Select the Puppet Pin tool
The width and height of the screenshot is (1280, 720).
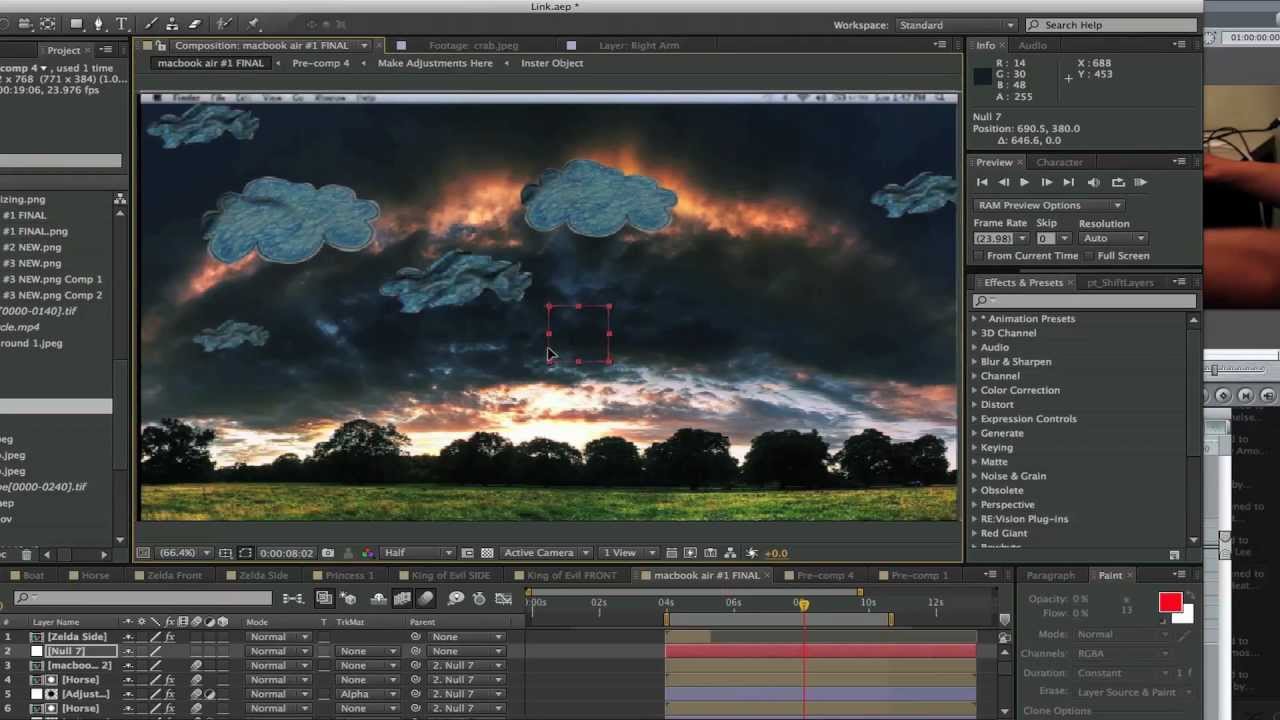254,23
